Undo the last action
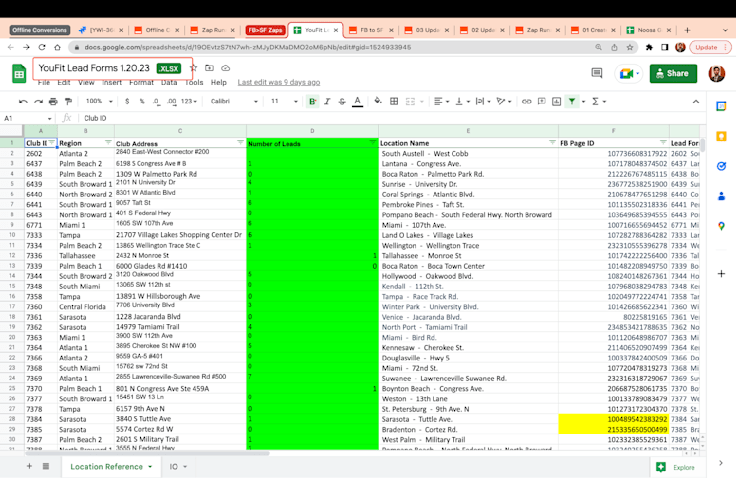736x478 pixels. [23, 101]
